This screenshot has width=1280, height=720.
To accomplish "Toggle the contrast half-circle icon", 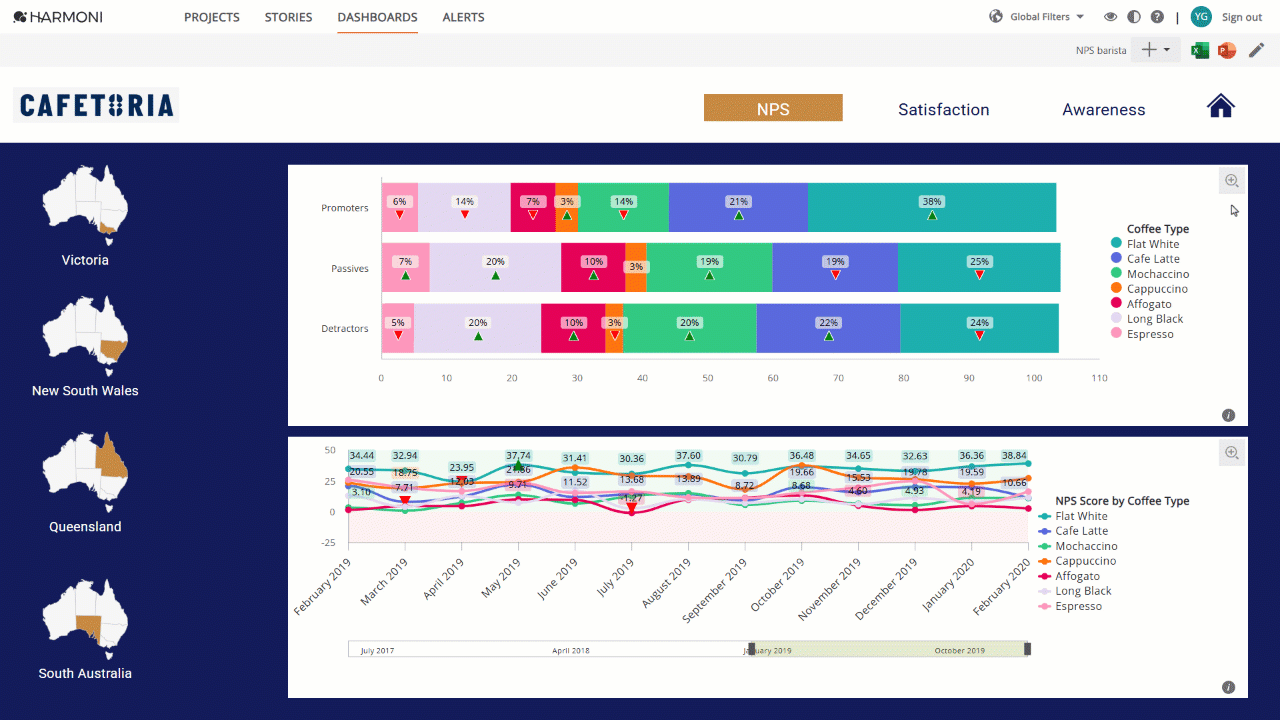I will pyautogui.click(x=1134, y=17).
